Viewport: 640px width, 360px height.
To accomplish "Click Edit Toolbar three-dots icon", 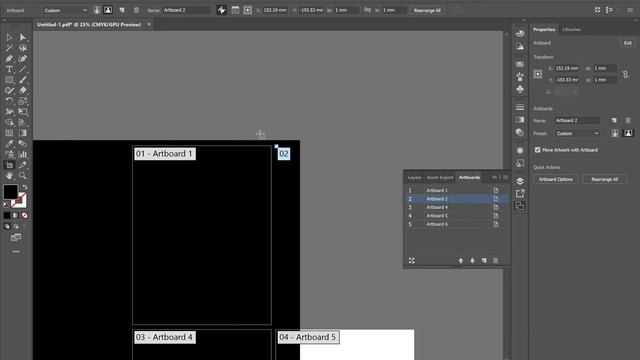I will [16, 252].
